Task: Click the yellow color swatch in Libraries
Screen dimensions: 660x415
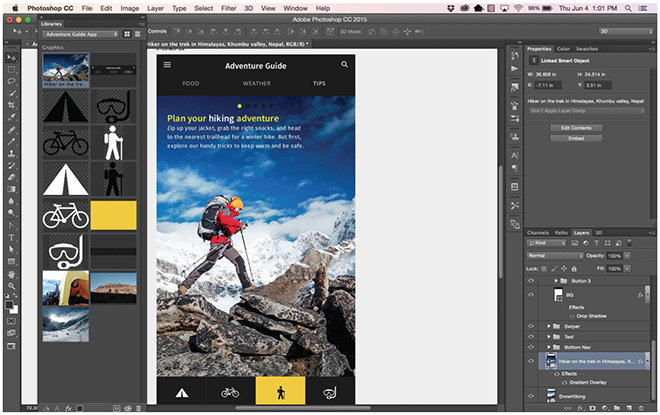Action: (x=113, y=215)
